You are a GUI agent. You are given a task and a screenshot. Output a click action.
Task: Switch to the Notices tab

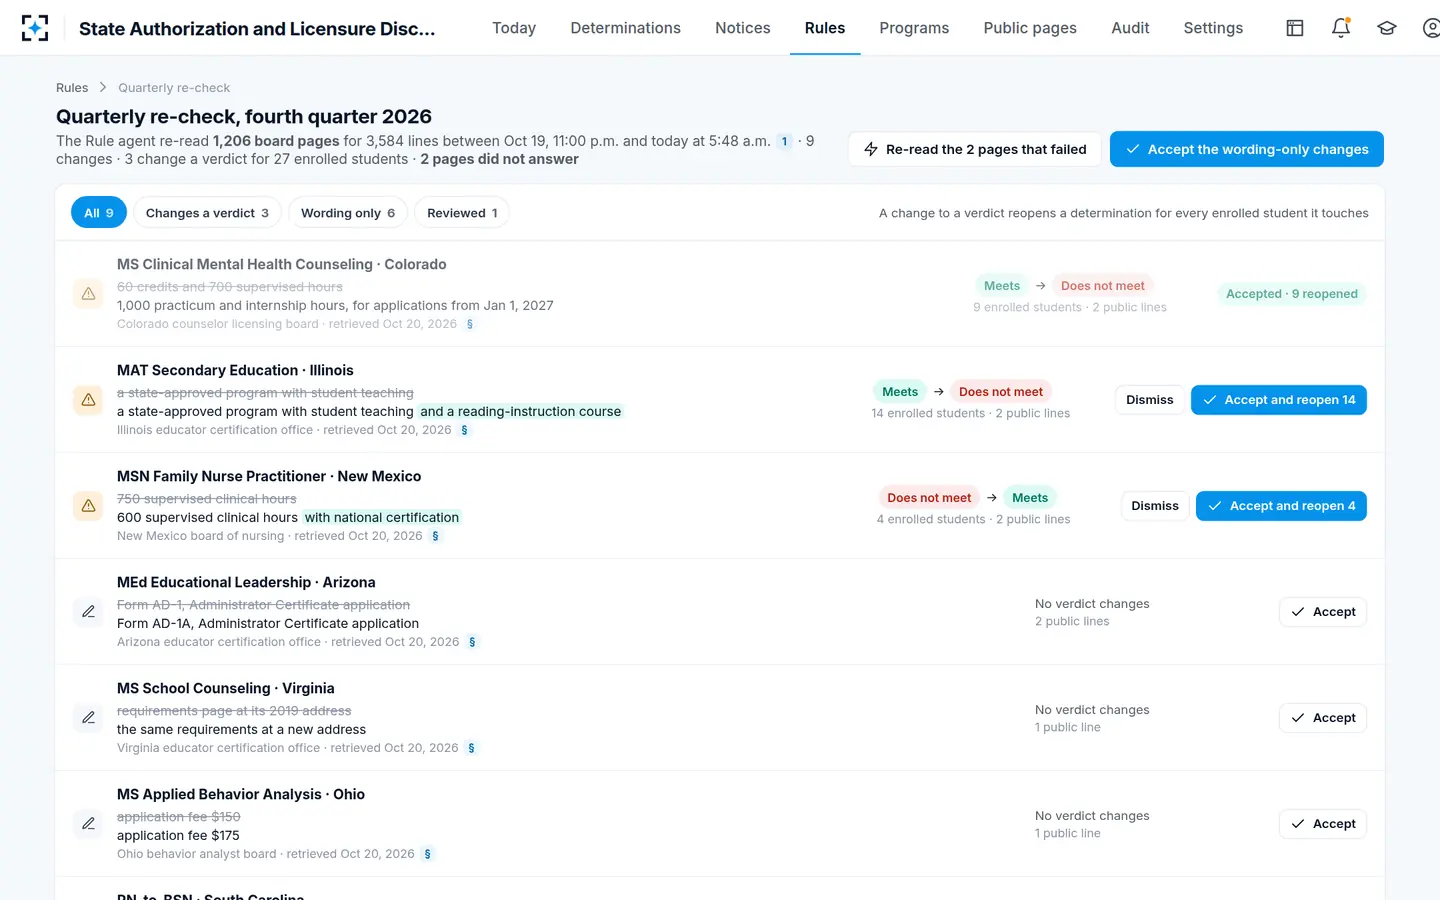pyautogui.click(x=743, y=28)
